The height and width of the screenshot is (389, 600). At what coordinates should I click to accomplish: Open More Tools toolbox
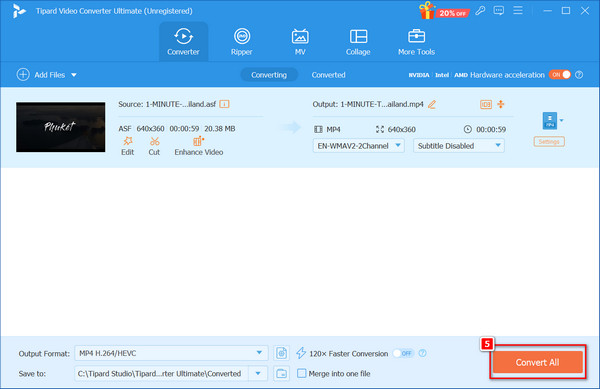coord(416,42)
